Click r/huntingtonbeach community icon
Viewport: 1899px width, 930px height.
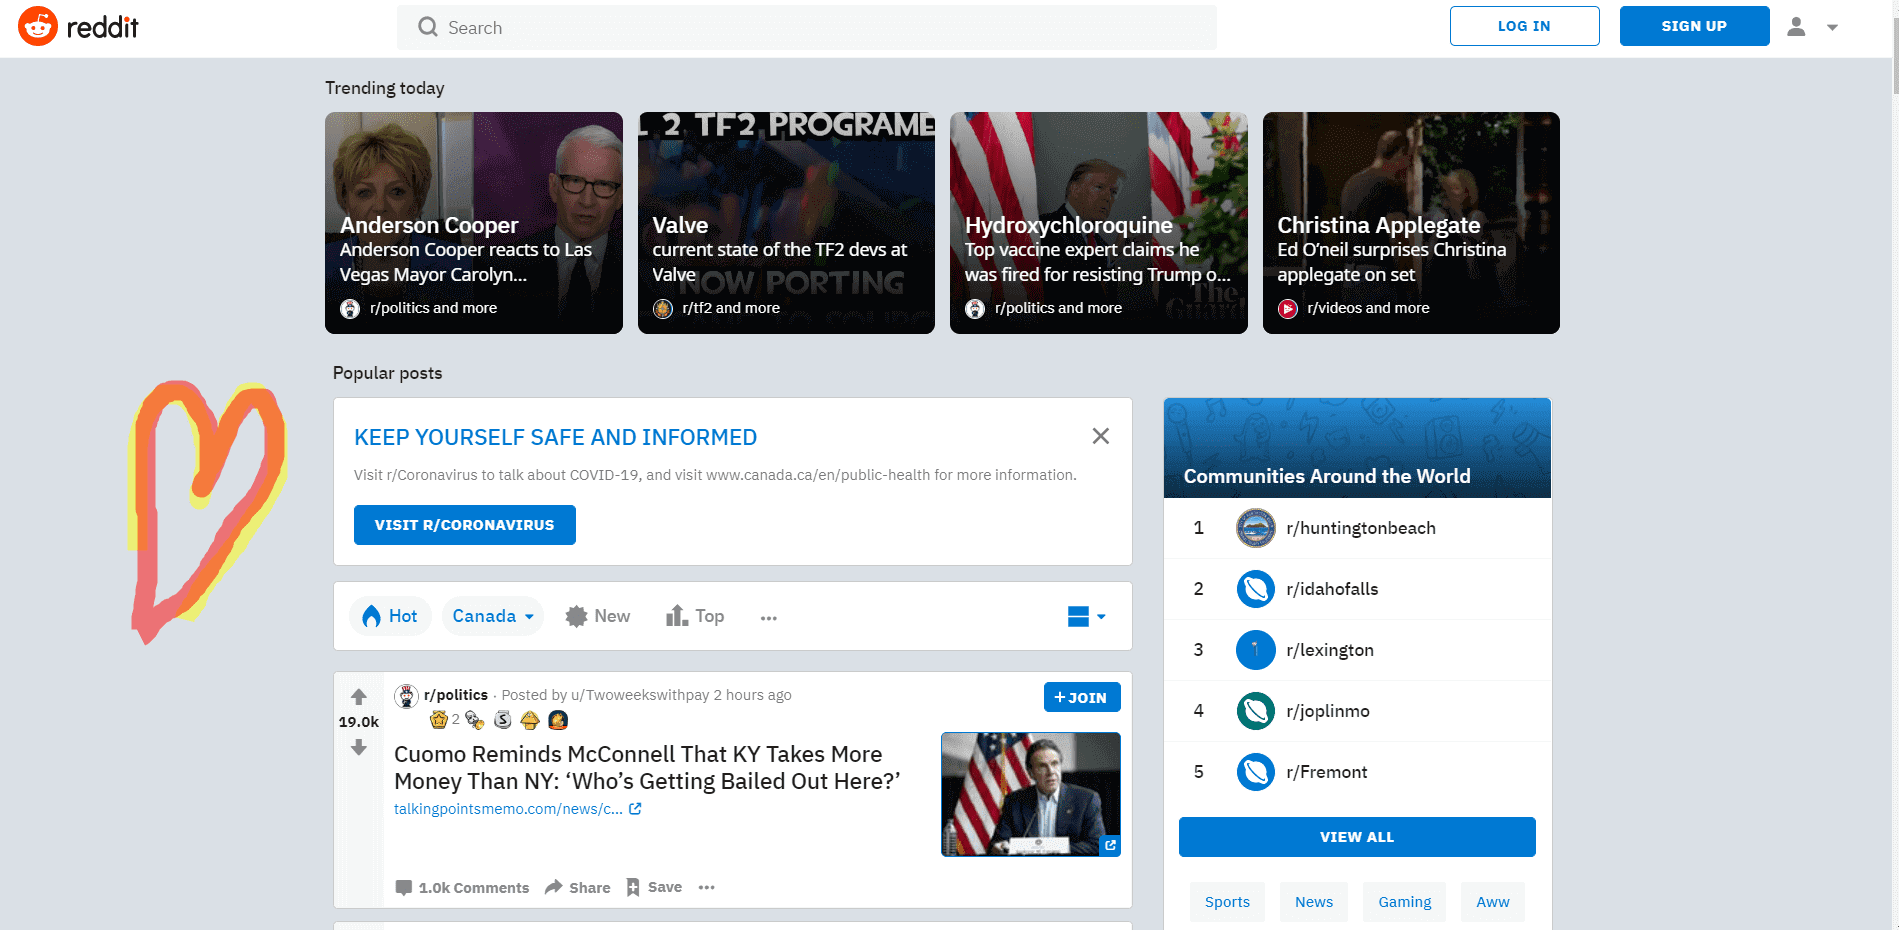click(1255, 528)
